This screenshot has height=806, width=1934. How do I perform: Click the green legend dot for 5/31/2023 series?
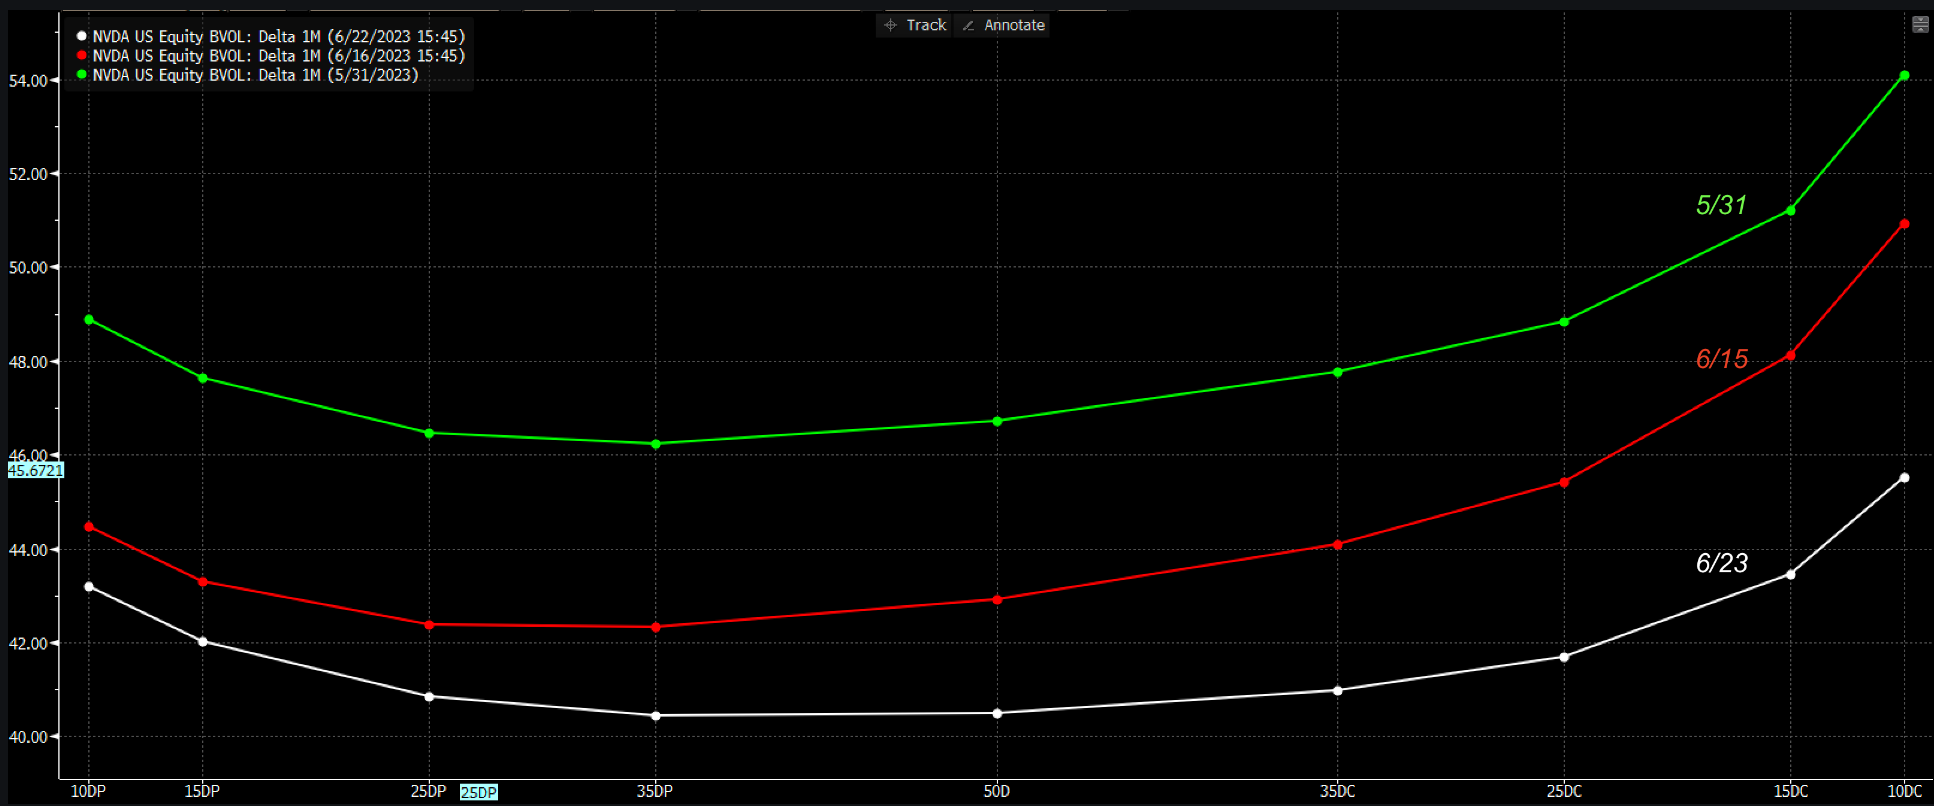(x=82, y=74)
